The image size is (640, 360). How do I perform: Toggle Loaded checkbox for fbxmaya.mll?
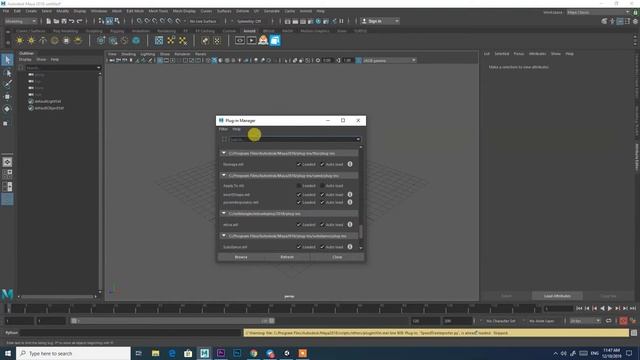(x=299, y=164)
